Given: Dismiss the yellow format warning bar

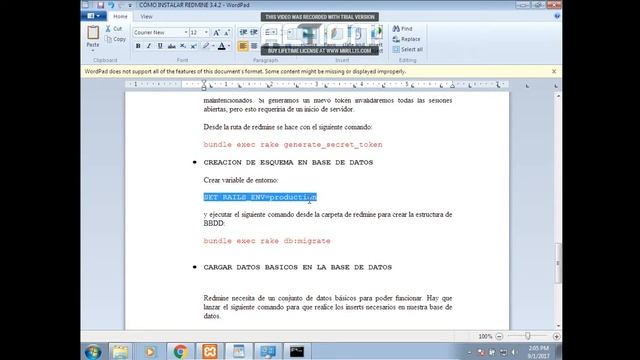Looking at the screenshot, I should (x=554, y=71).
